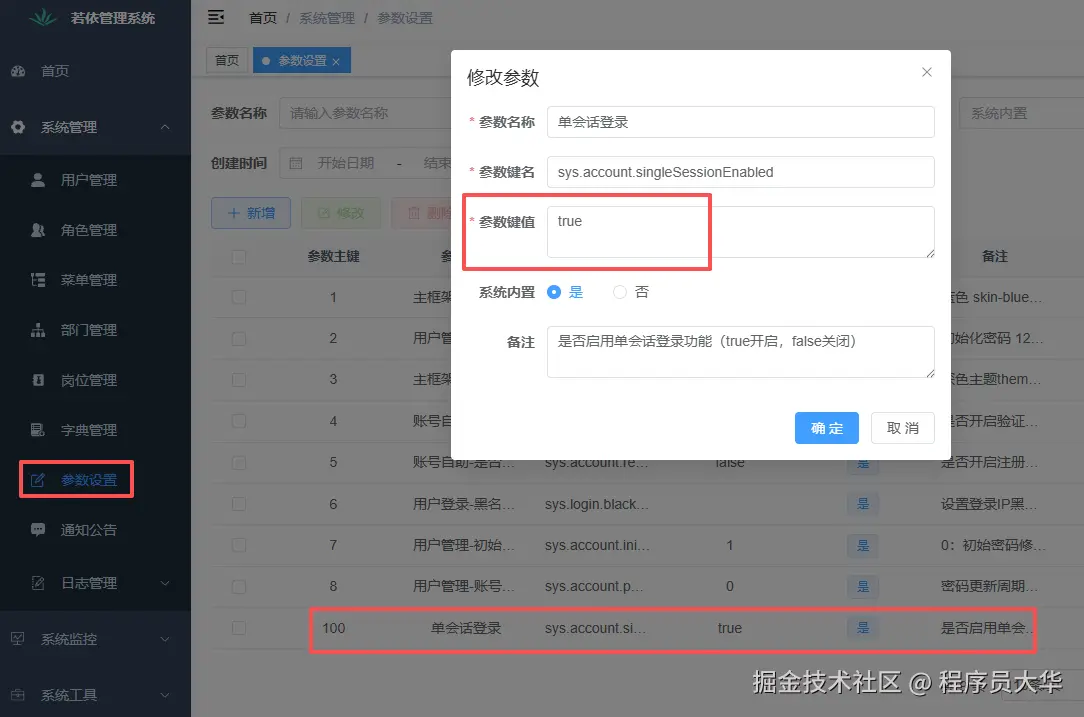Select 否 radio for 系统内置
1084x717 pixels.
[619, 293]
